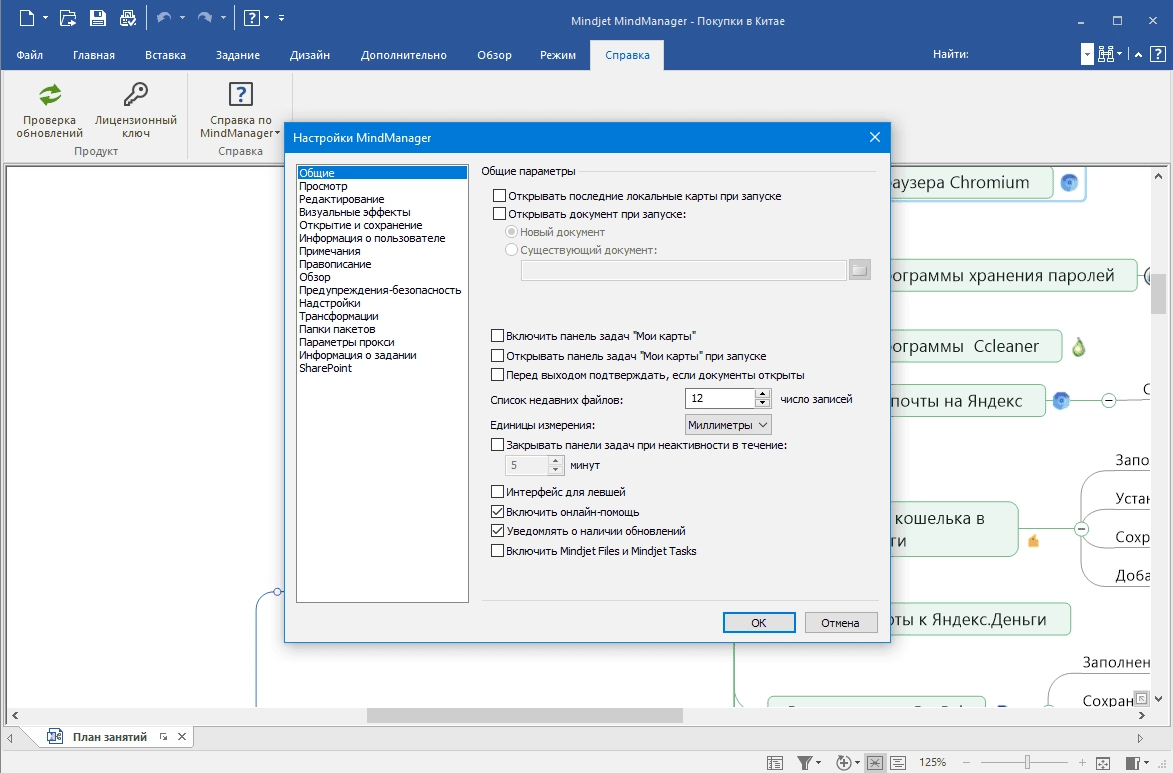Increase recent files list count by one

point(762,393)
